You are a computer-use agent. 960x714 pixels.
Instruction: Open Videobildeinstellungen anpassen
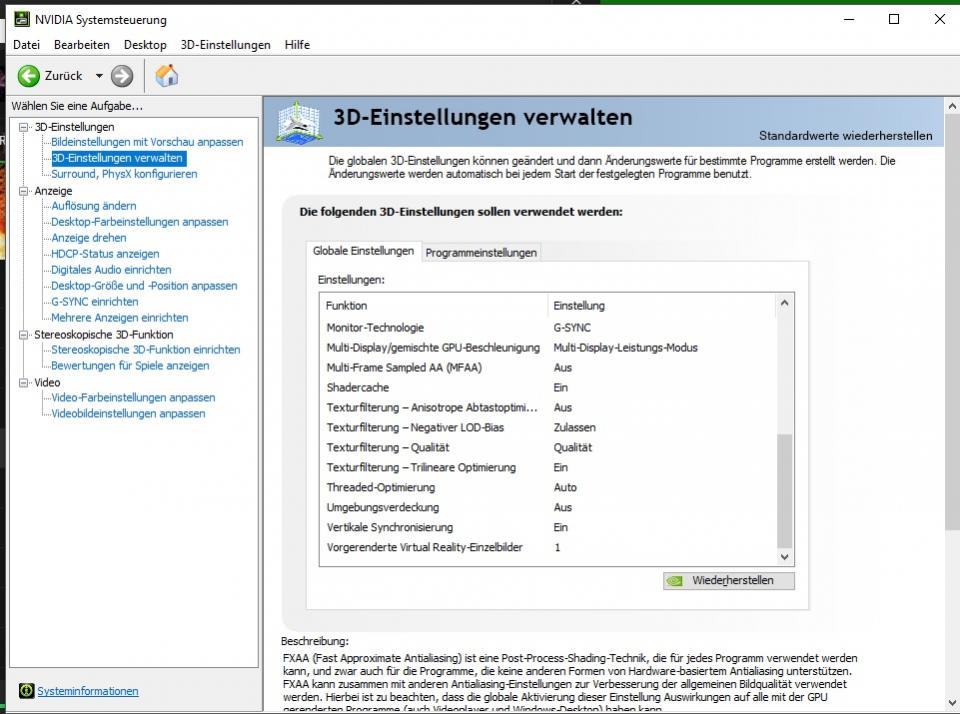click(128, 413)
